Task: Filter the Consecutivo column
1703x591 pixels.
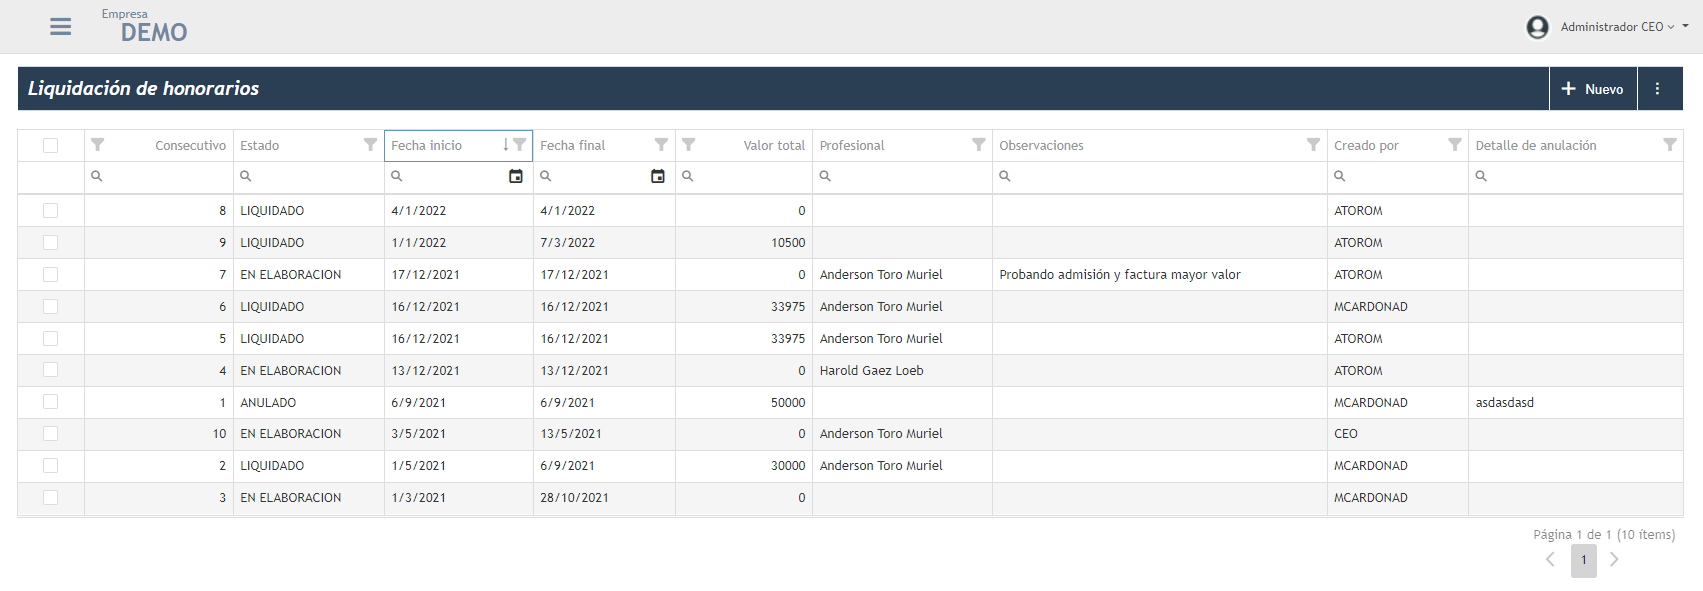Action: coord(97,145)
